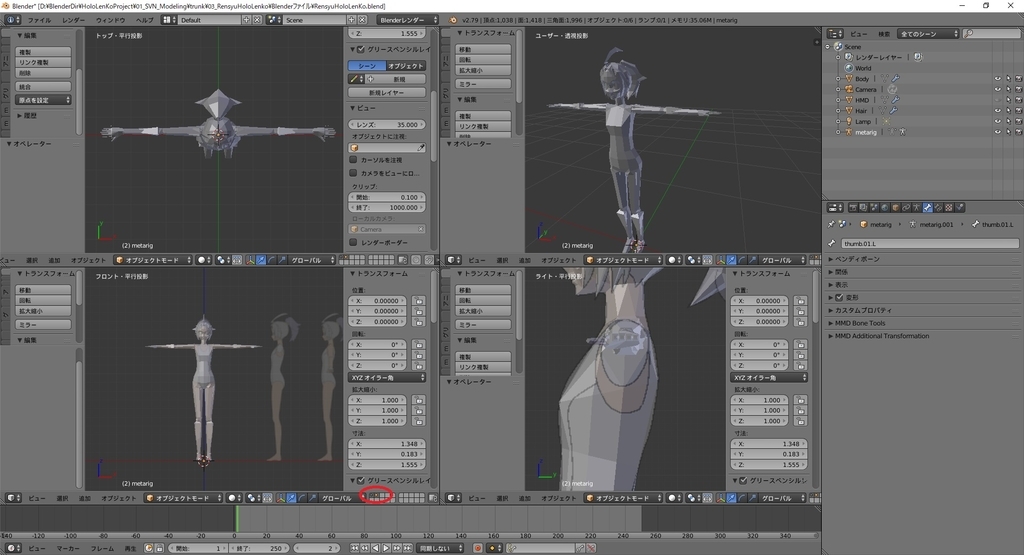Open the Object Constraints chain tab icon

pos(906,208)
